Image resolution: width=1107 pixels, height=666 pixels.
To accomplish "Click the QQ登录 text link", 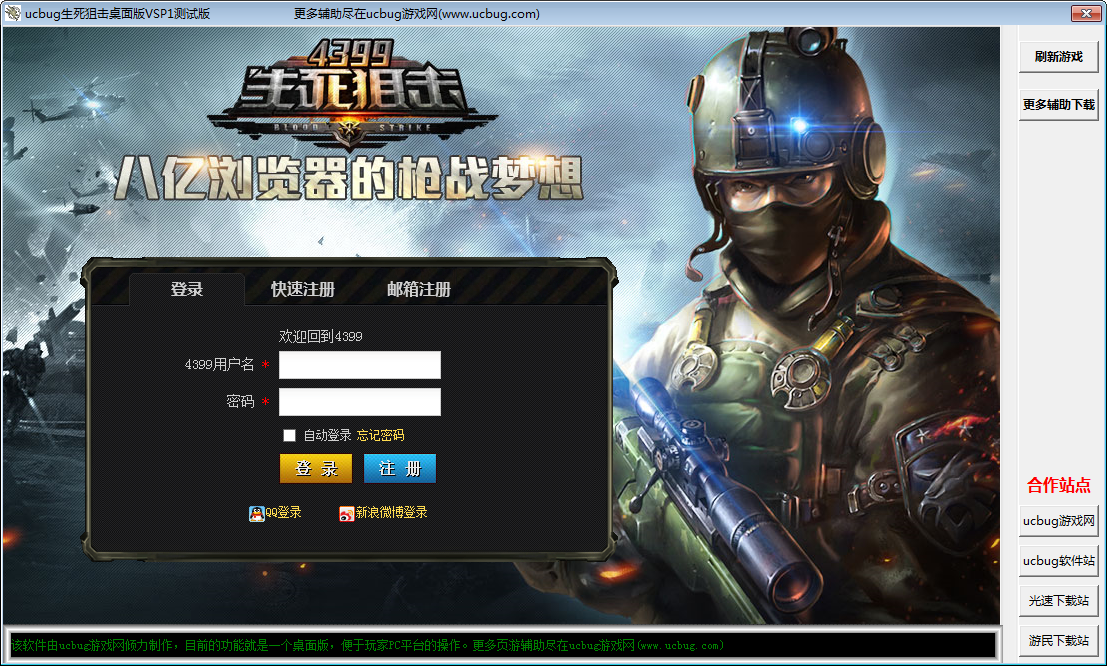I will coord(283,513).
